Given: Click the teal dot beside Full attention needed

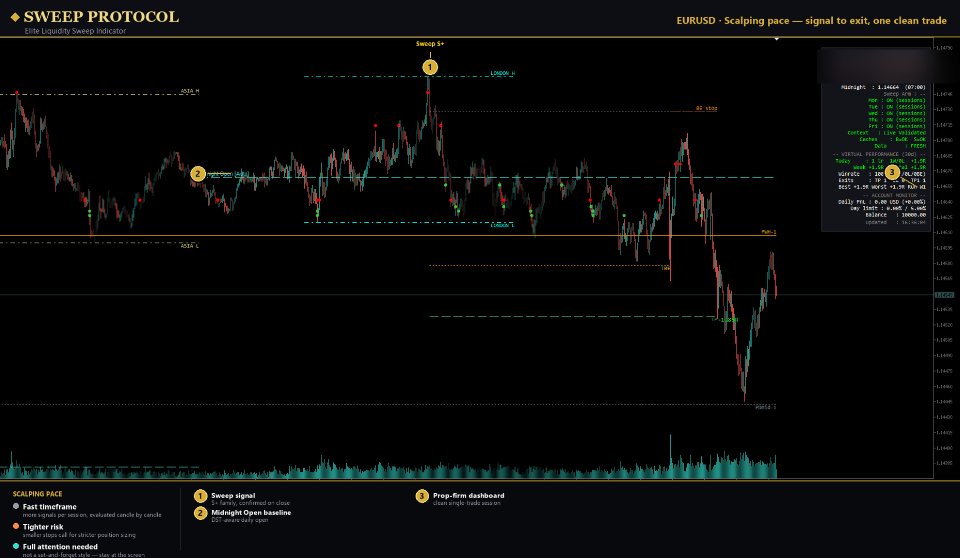Looking at the screenshot, I should coord(16,546).
